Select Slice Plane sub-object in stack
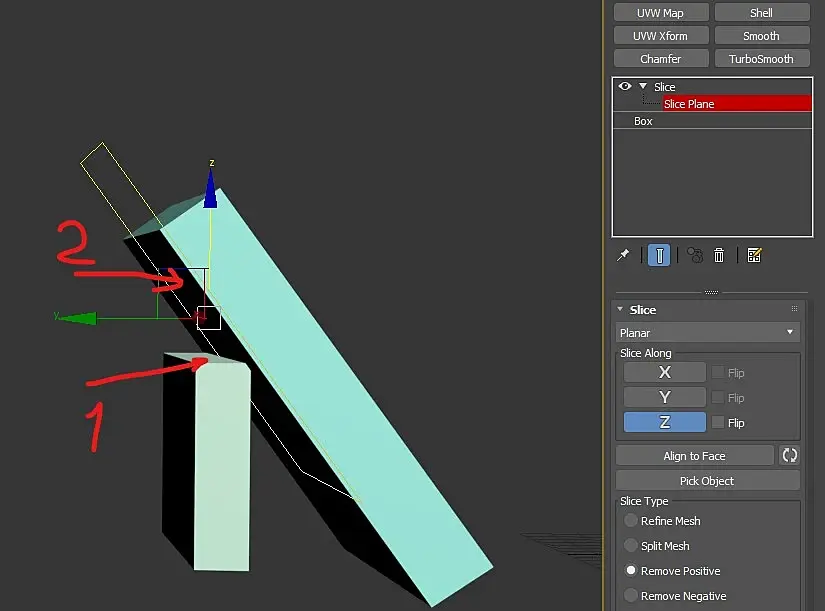This screenshot has height=611, width=825. (689, 104)
